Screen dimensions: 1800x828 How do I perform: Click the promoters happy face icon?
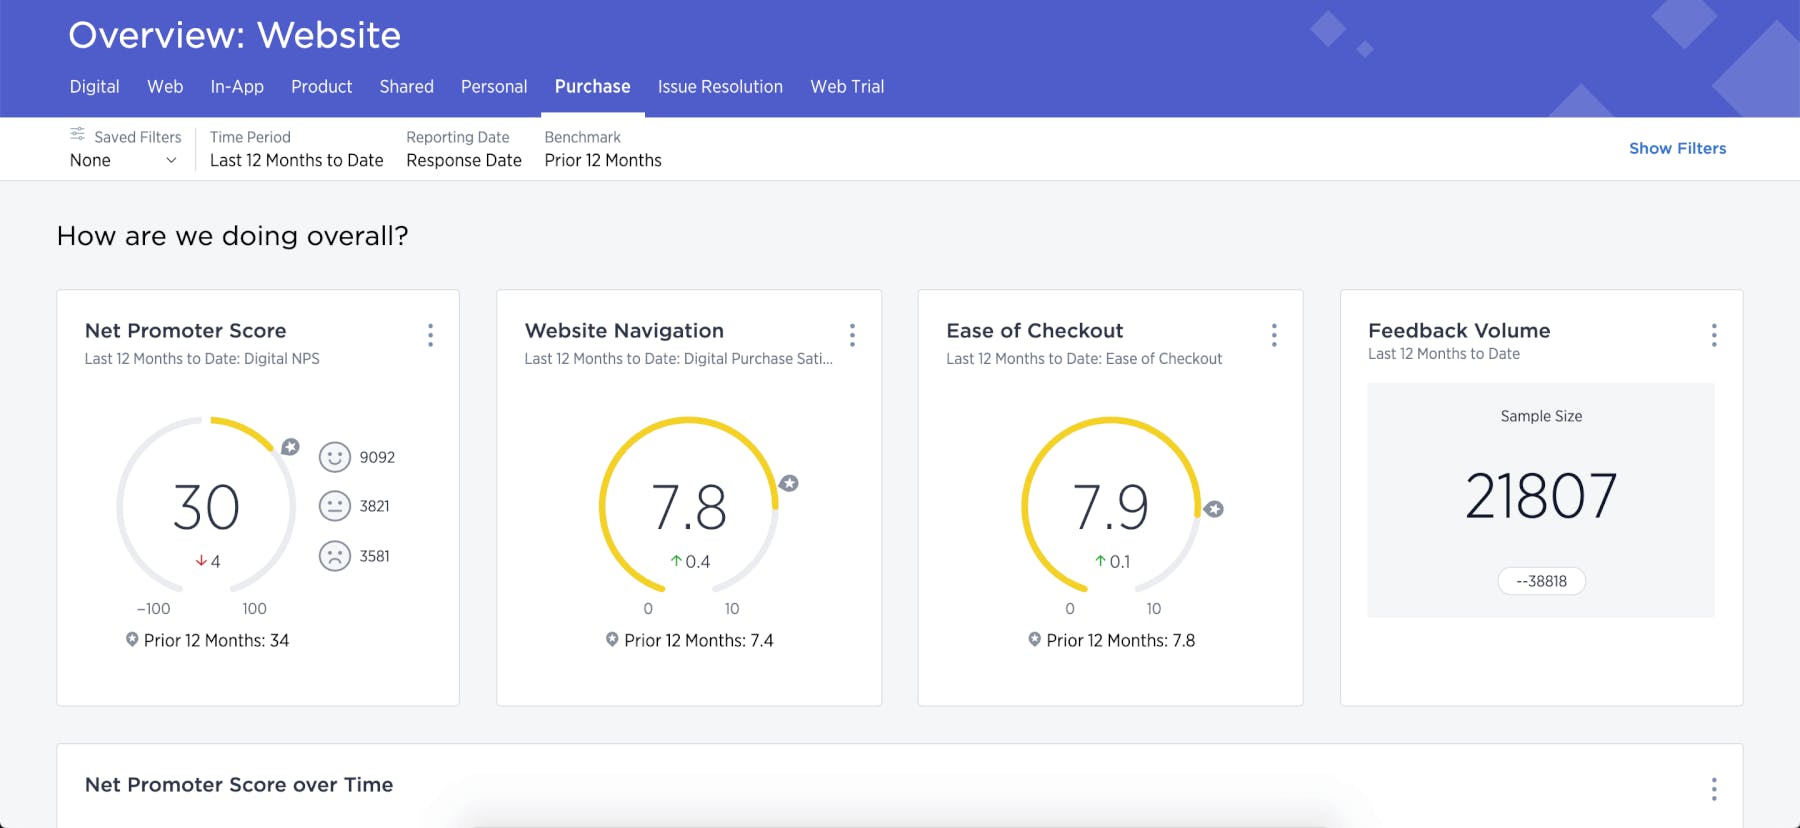tap(335, 457)
